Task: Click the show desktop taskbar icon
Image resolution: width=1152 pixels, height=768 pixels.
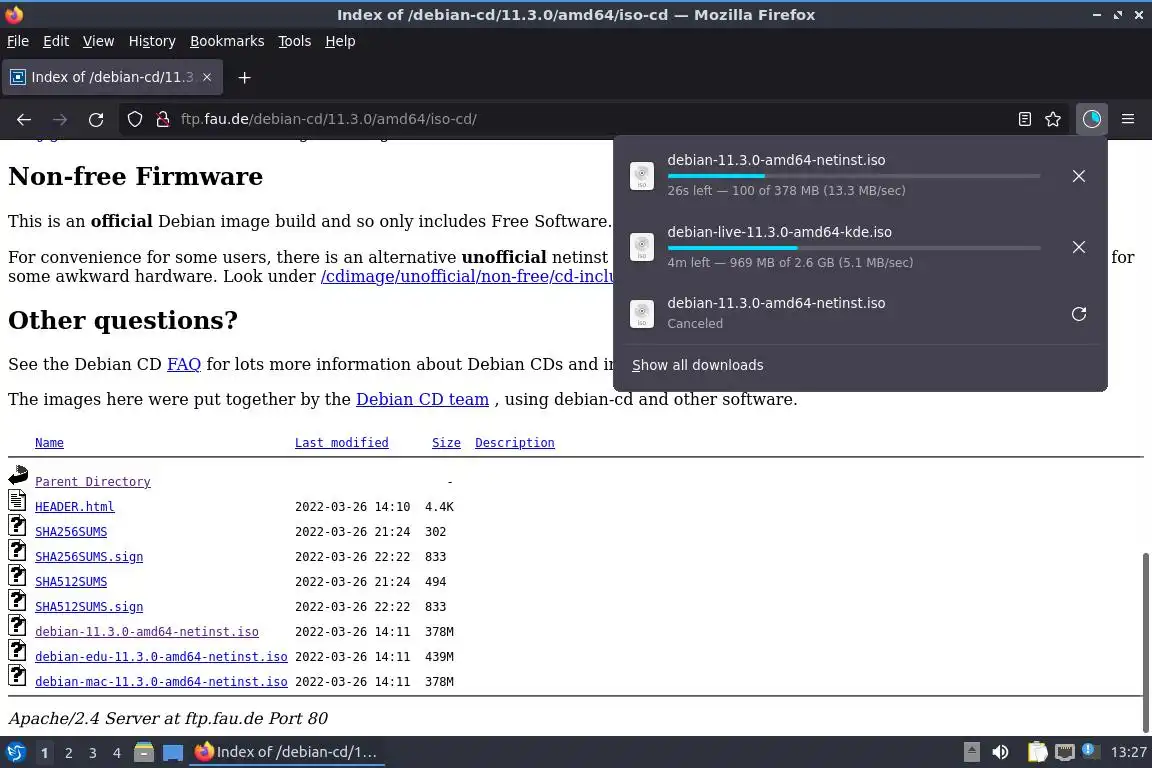Action: click(173, 752)
